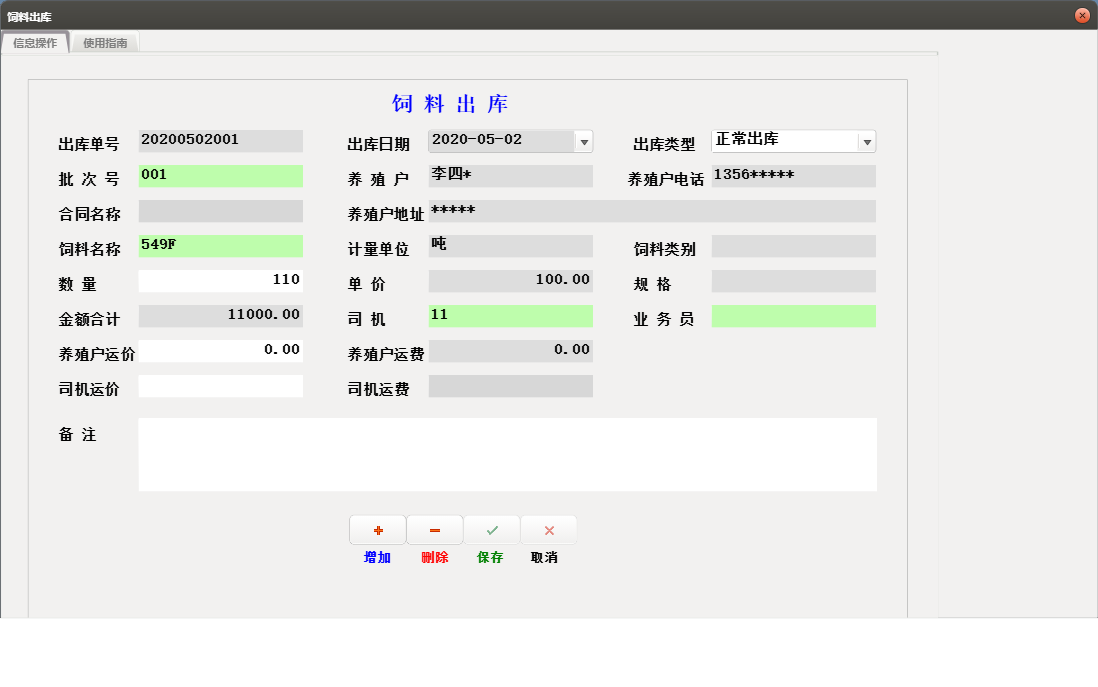Open the 使用指南 tab
The height and width of the screenshot is (687, 1098).
pos(105,43)
